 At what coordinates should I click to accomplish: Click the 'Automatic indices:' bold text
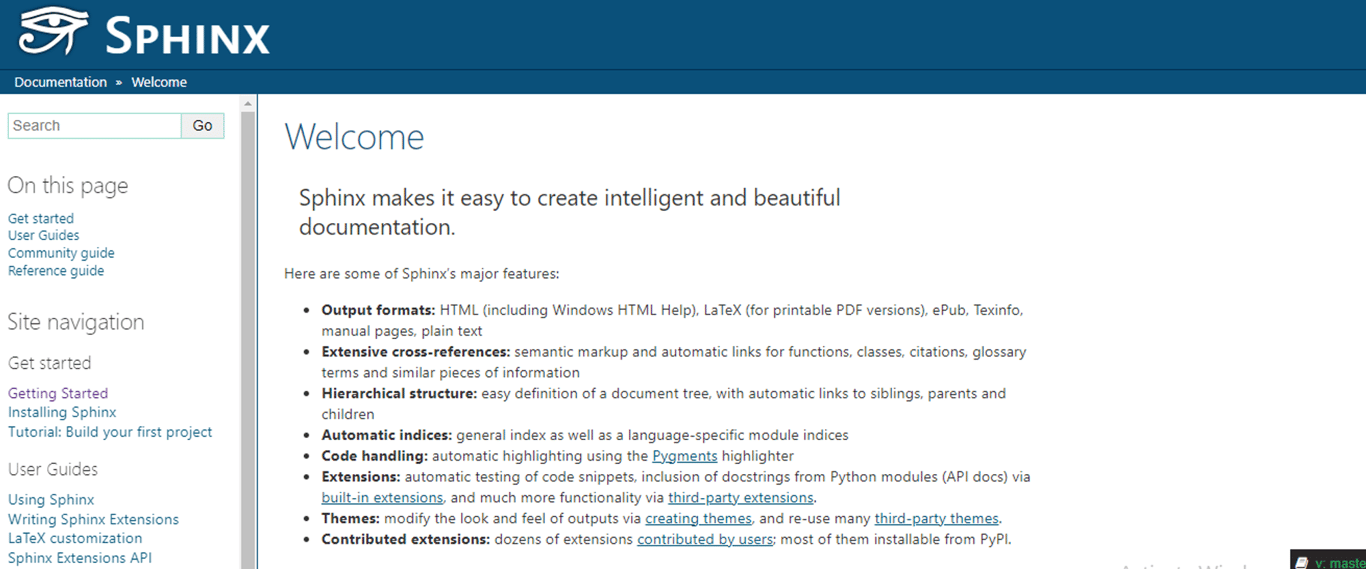pos(387,435)
